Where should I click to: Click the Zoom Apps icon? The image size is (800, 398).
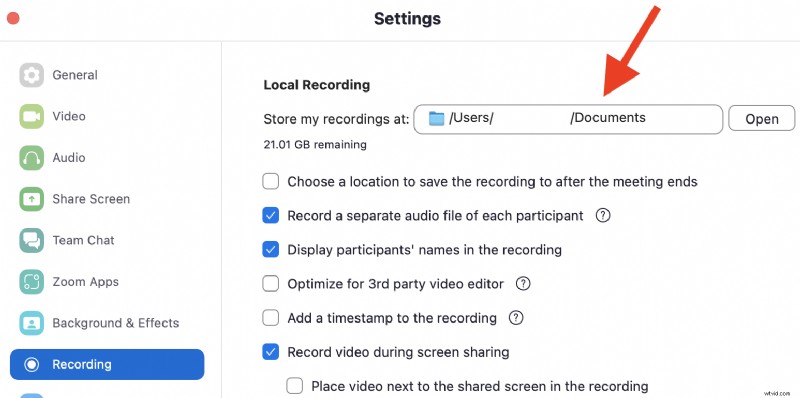pyautogui.click(x=32, y=282)
